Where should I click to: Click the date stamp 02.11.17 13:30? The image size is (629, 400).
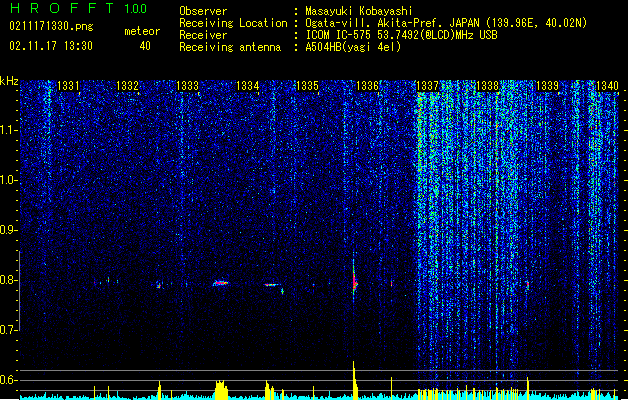(51, 46)
